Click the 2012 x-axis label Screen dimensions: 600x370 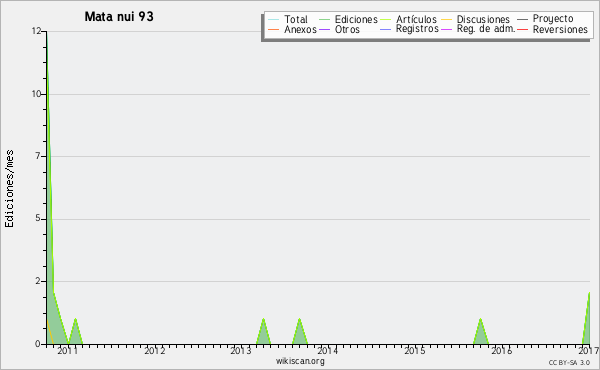(154, 351)
